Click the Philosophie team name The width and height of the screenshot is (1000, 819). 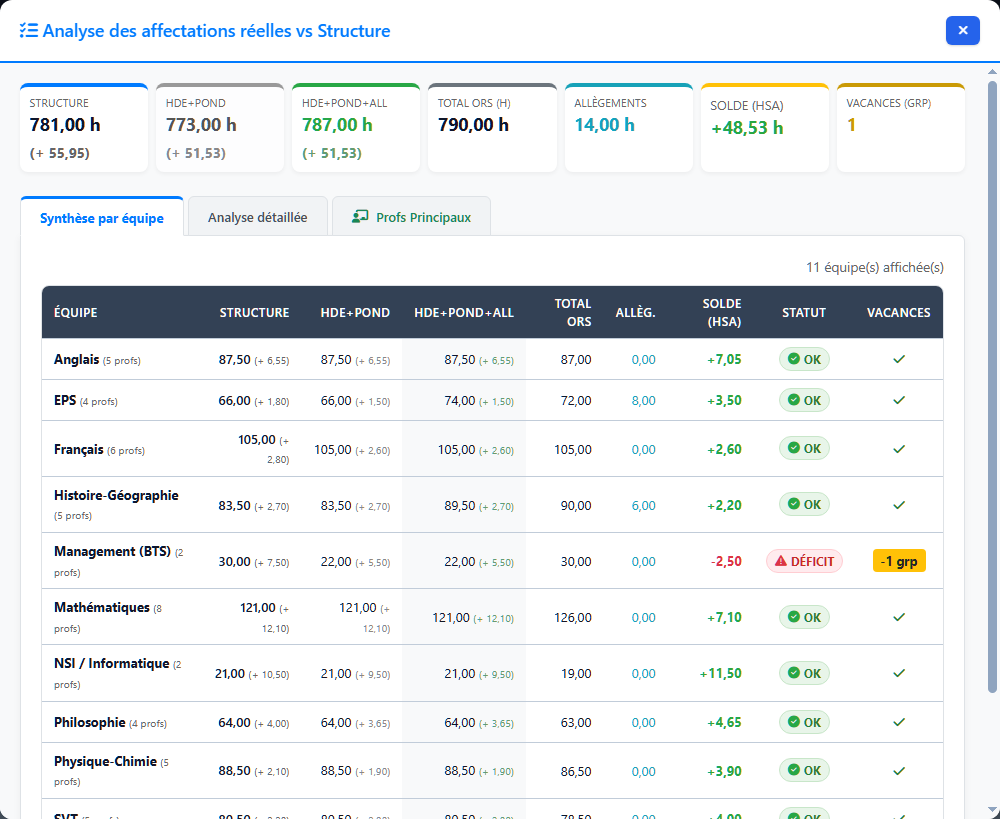tap(89, 722)
